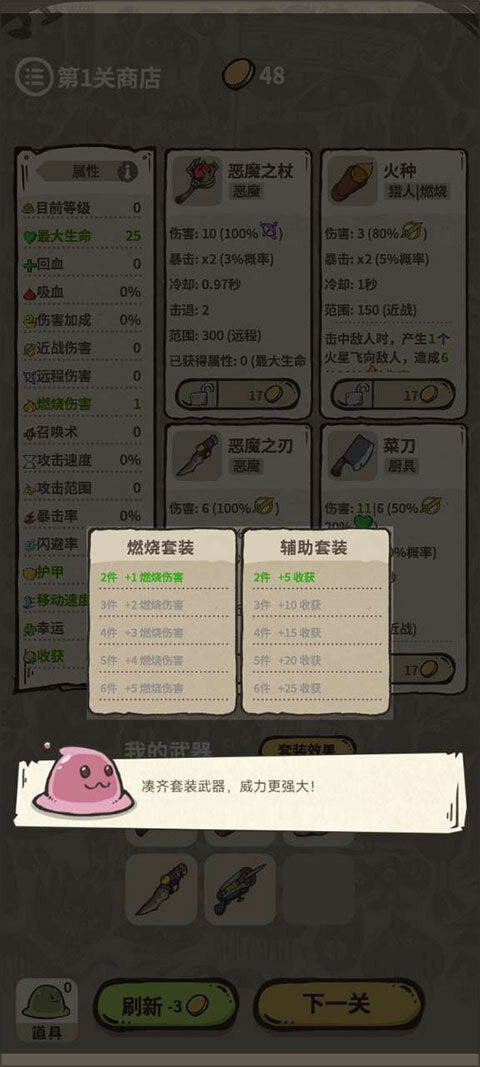The image size is (480, 1067).
Task: Open the green helmet 道具 items icon
Action: click(x=46, y=1003)
